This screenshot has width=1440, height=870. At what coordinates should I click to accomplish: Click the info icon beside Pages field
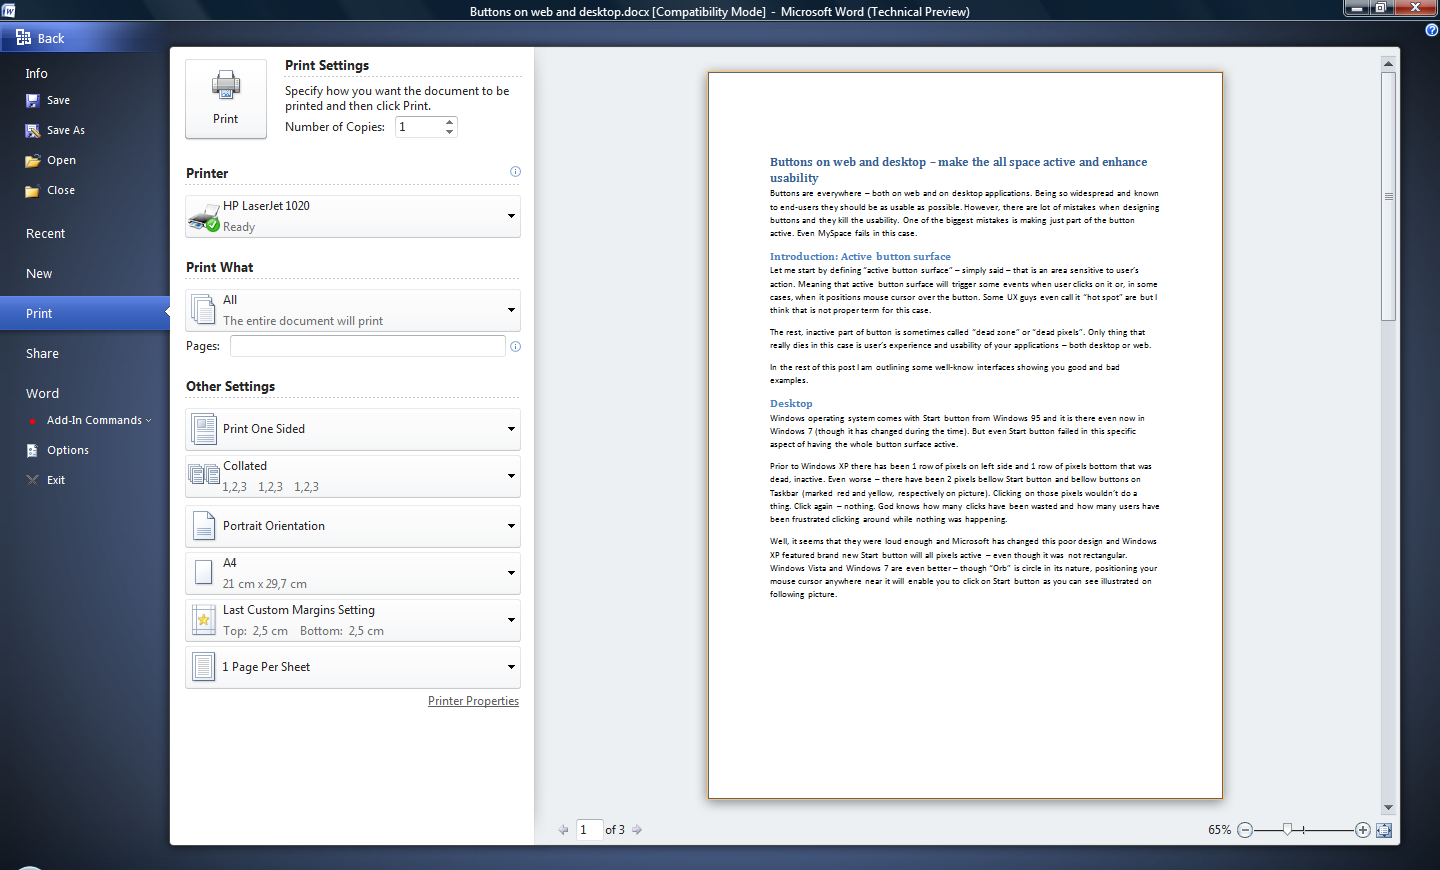pyautogui.click(x=515, y=347)
